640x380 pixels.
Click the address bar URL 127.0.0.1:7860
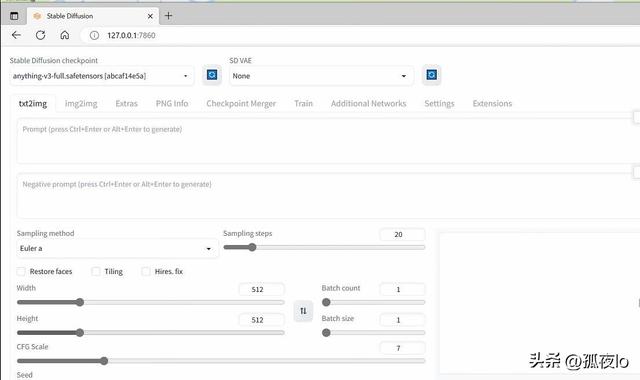[131, 36]
